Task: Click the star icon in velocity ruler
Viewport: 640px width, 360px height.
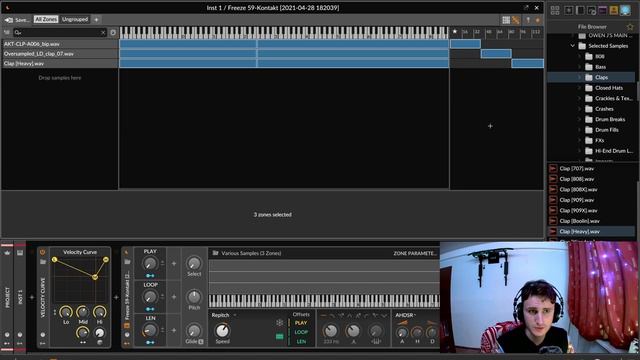Action: tap(455, 32)
